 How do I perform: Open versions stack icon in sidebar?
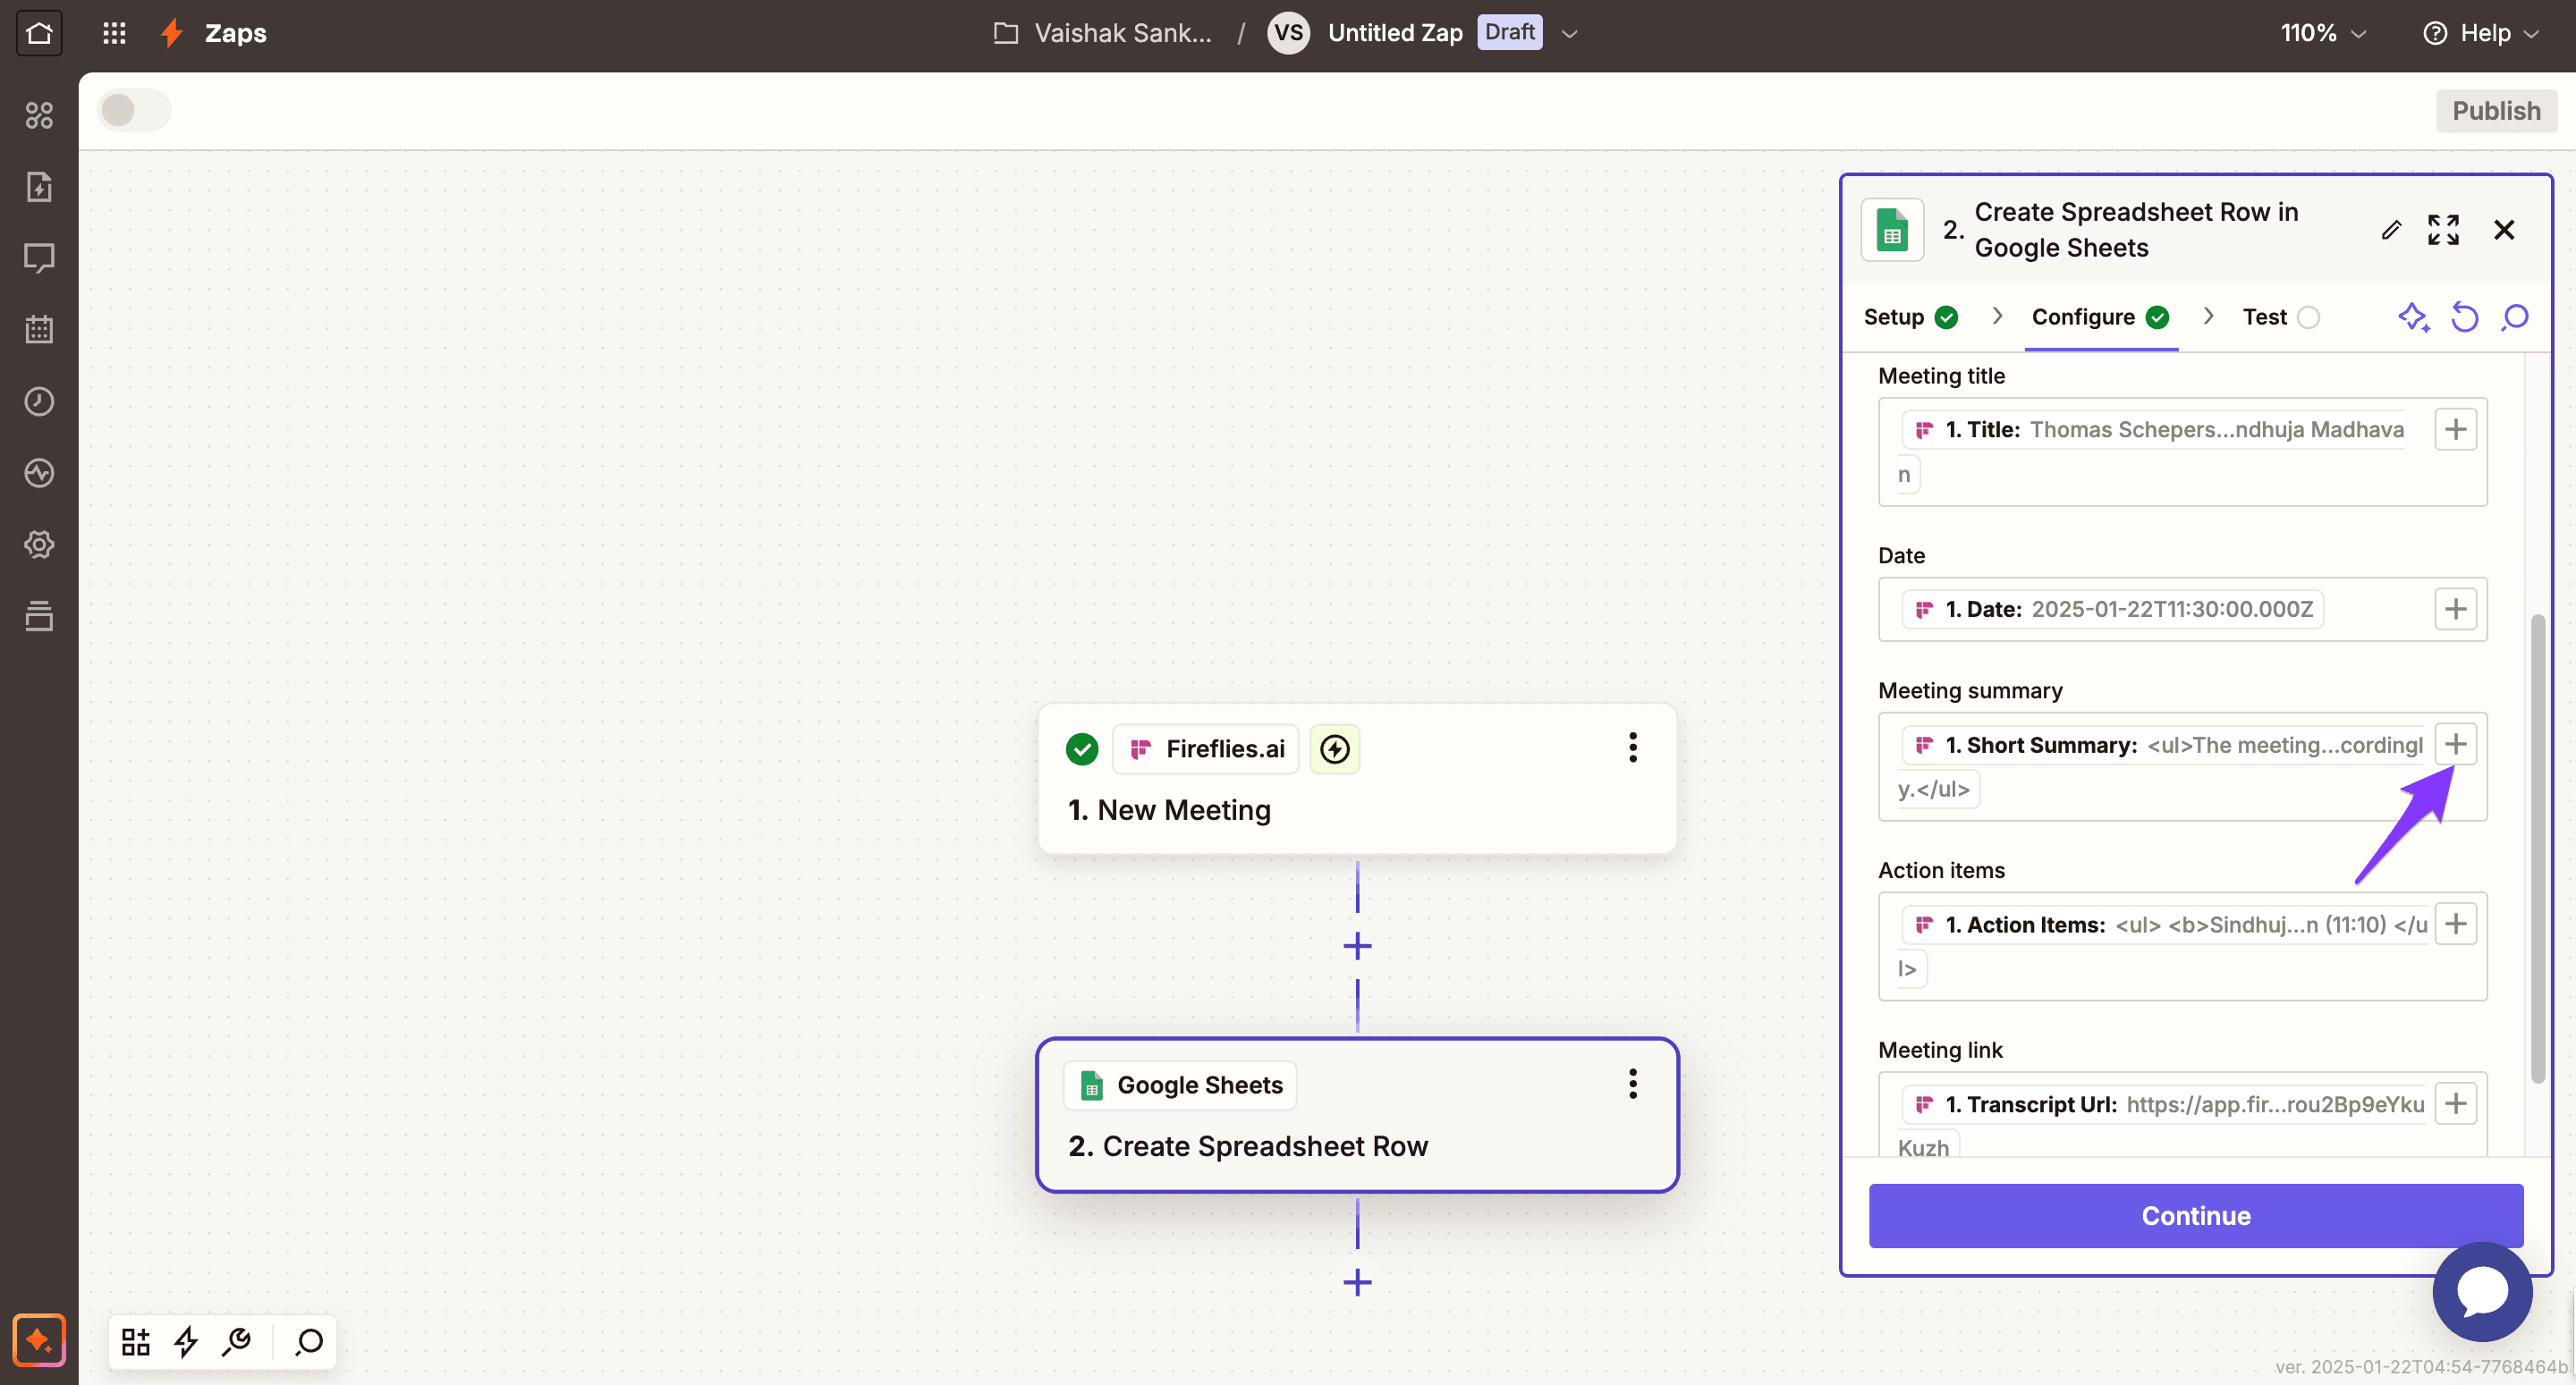point(39,616)
